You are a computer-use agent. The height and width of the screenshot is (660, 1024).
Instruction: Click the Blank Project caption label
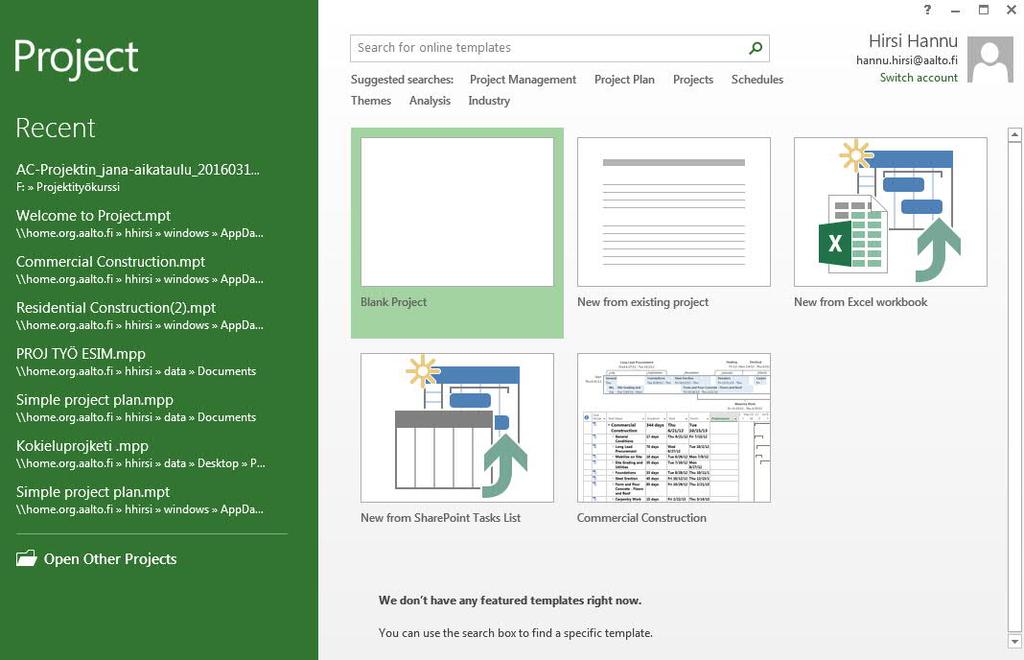(393, 302)
